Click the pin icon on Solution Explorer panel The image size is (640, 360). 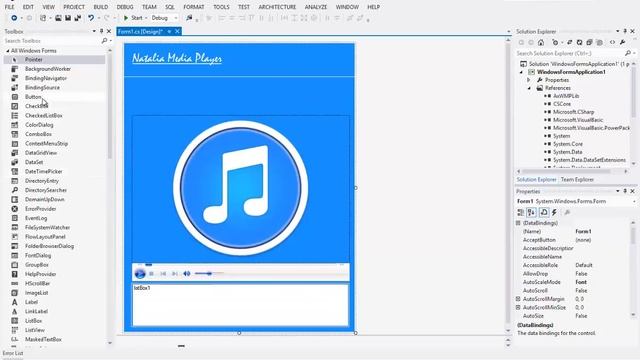click(x=625, y=31)
